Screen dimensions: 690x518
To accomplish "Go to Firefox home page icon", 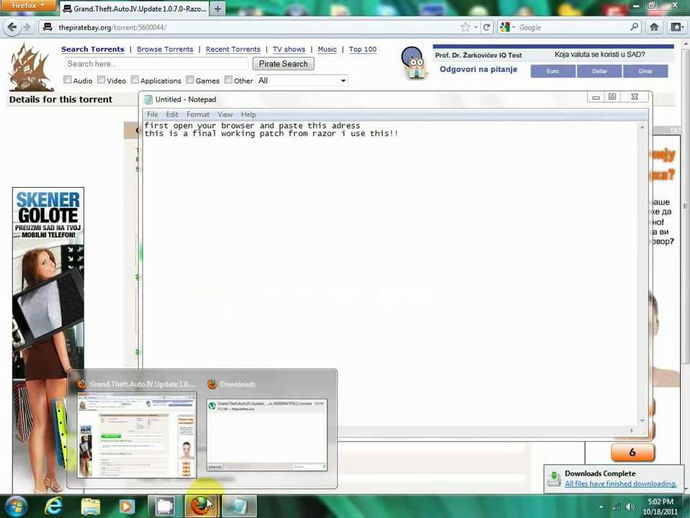I will (654, 27).
